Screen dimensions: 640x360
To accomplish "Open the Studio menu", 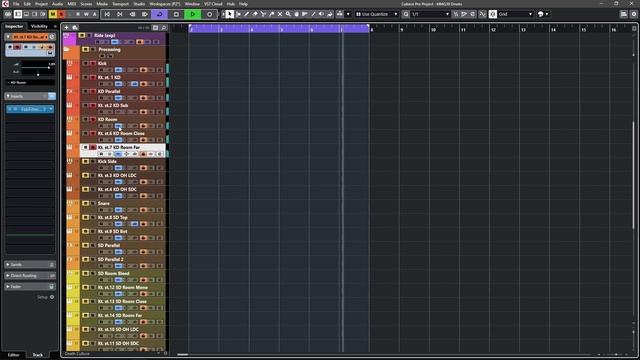I will [139, 4].
